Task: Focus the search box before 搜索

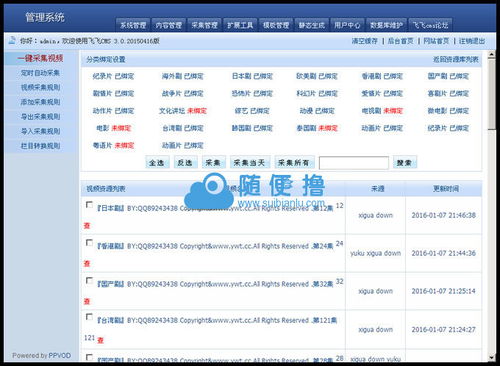Action: pyautogui.click(x=354, y=163)
